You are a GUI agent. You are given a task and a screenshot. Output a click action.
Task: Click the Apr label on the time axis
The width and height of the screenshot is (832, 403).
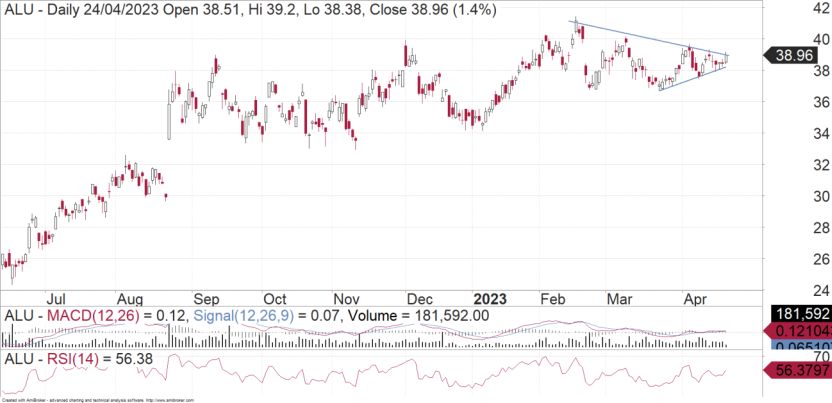[695, 299]
